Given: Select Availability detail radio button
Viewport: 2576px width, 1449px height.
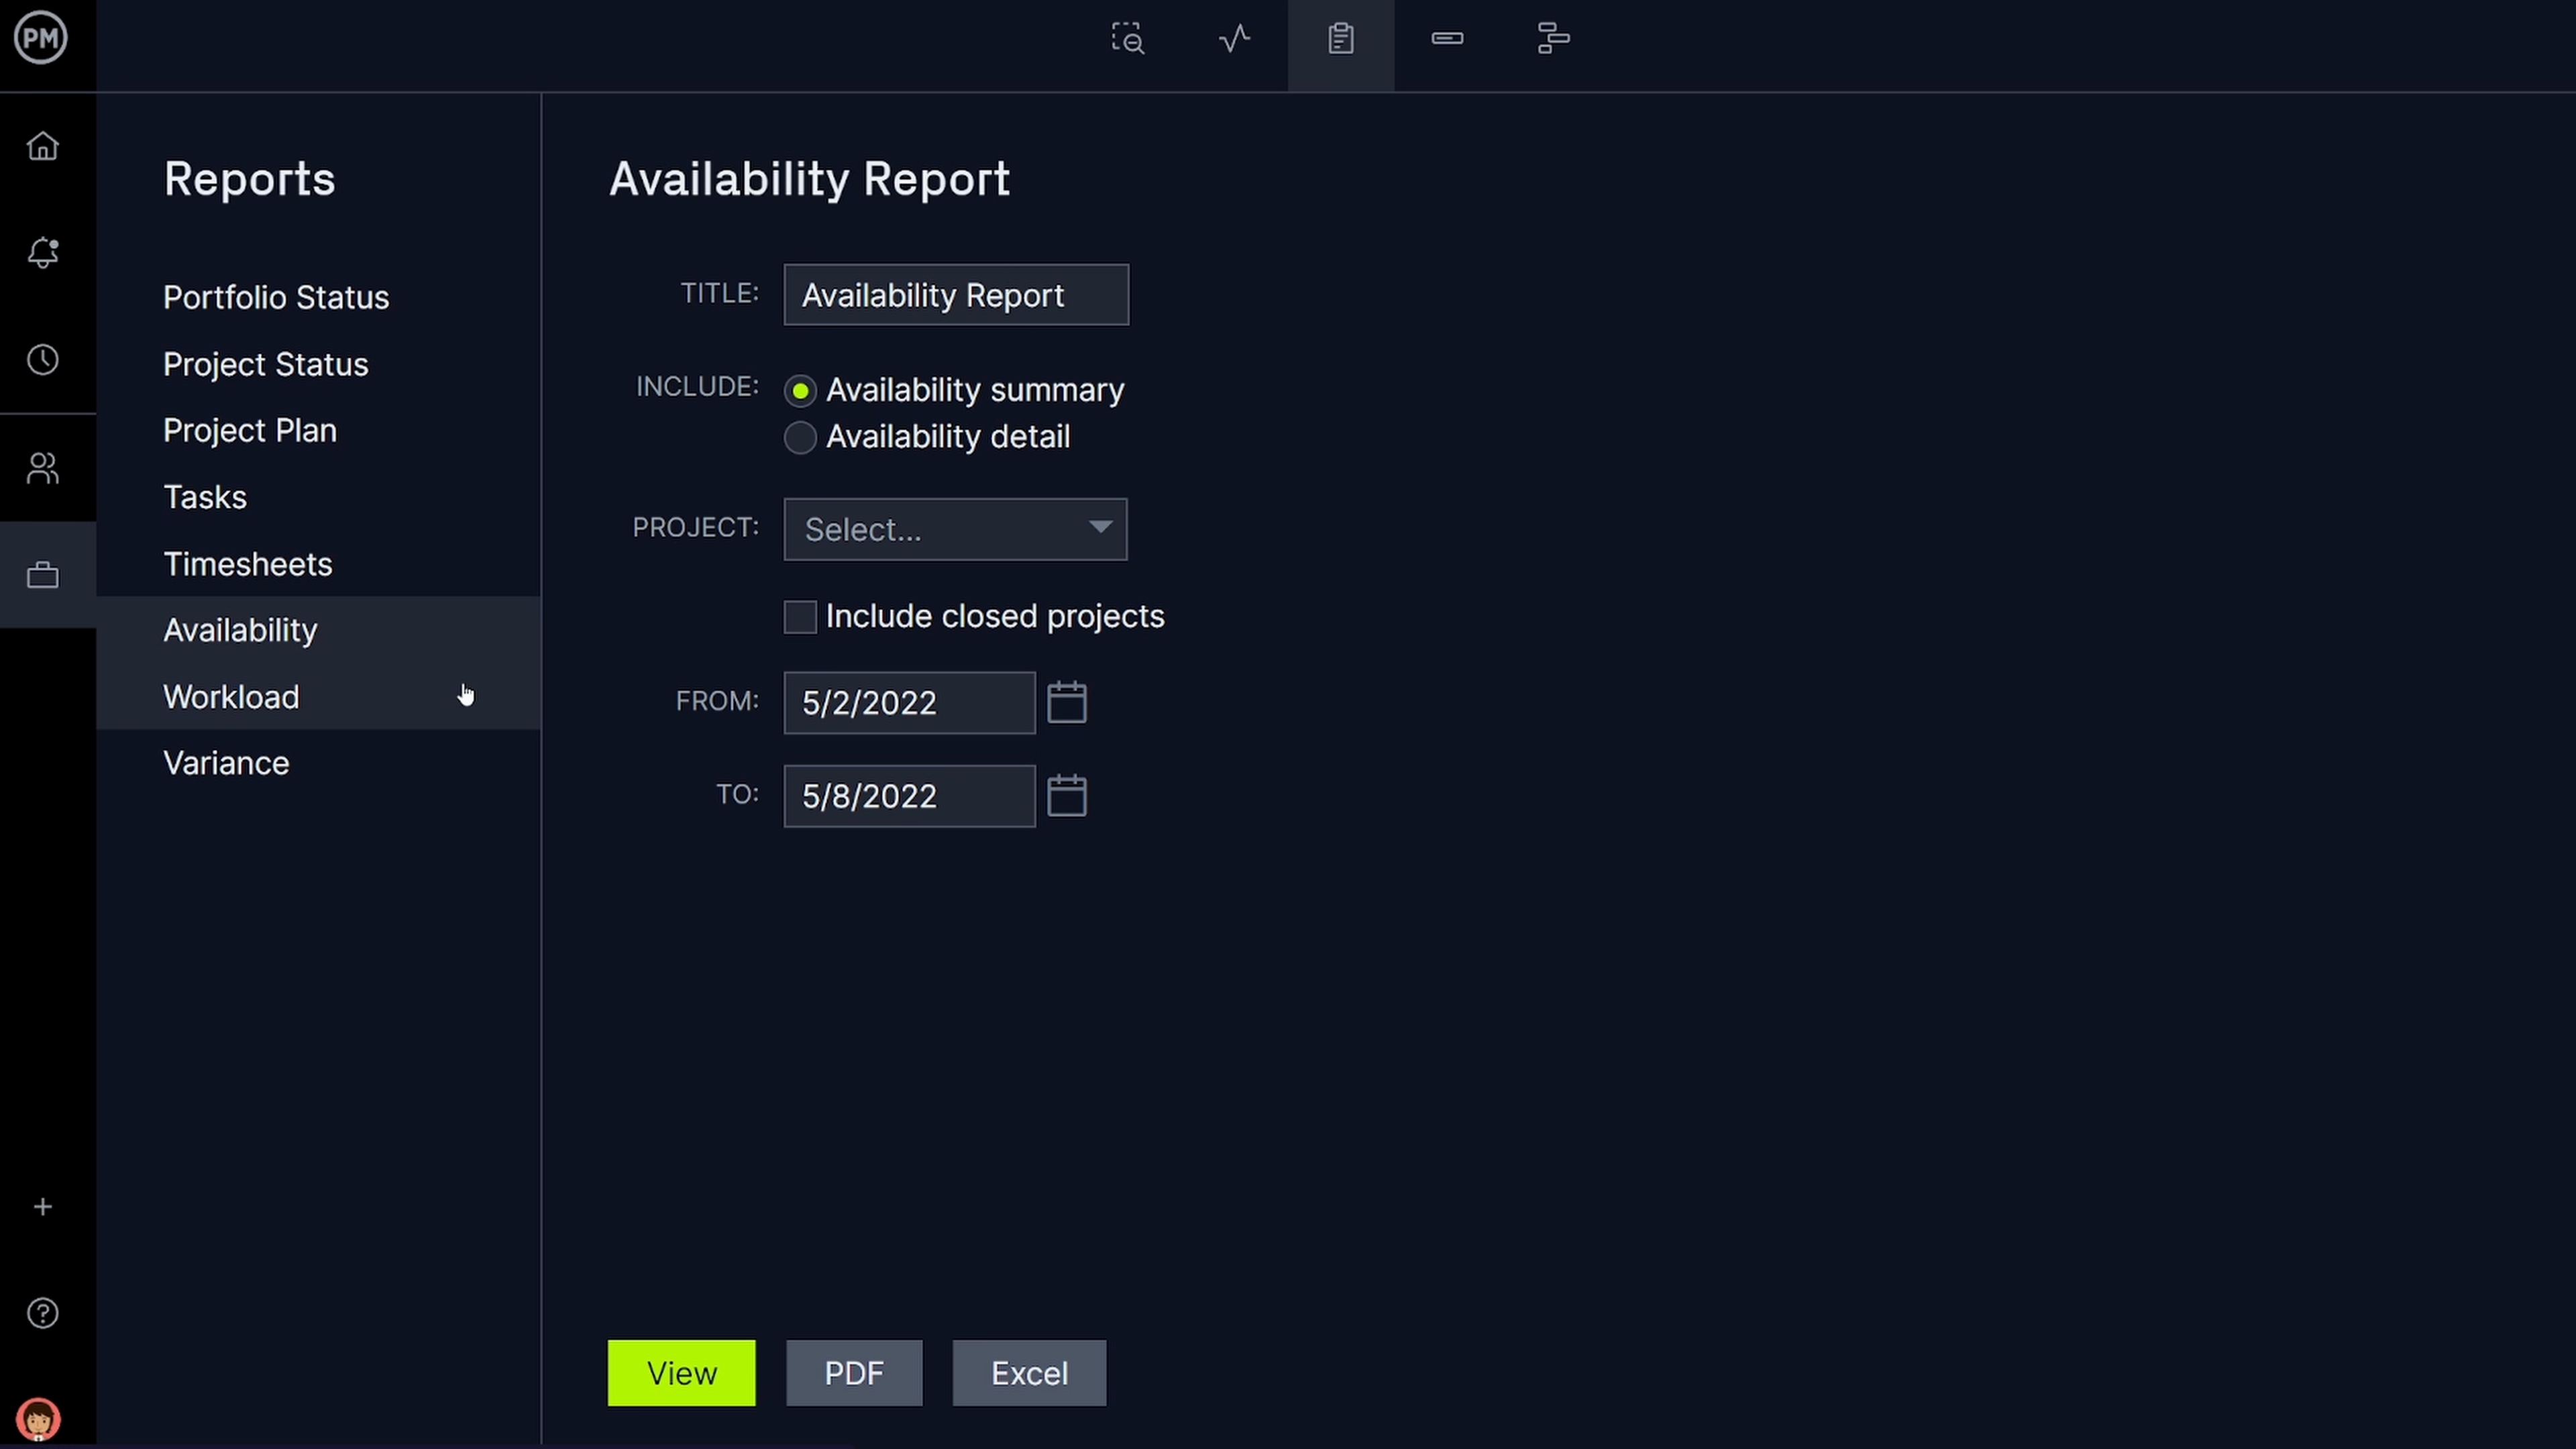Looking at the screenshot, I should pos(800,438).
